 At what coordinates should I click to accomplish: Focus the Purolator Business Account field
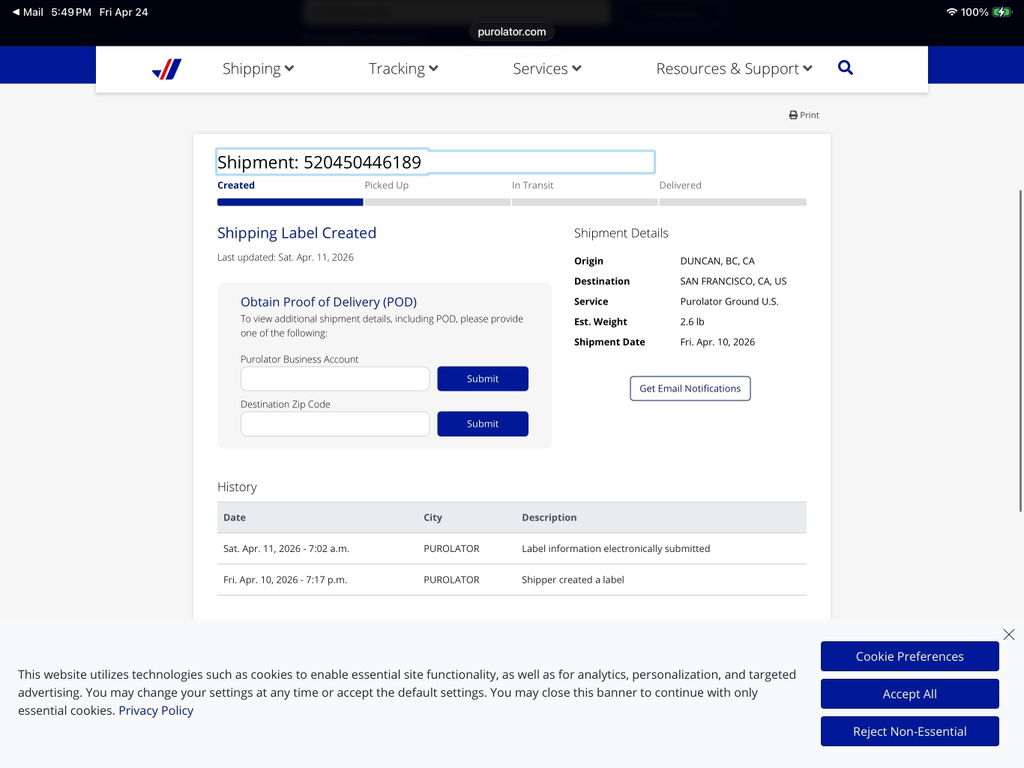(x=335, y=379)
